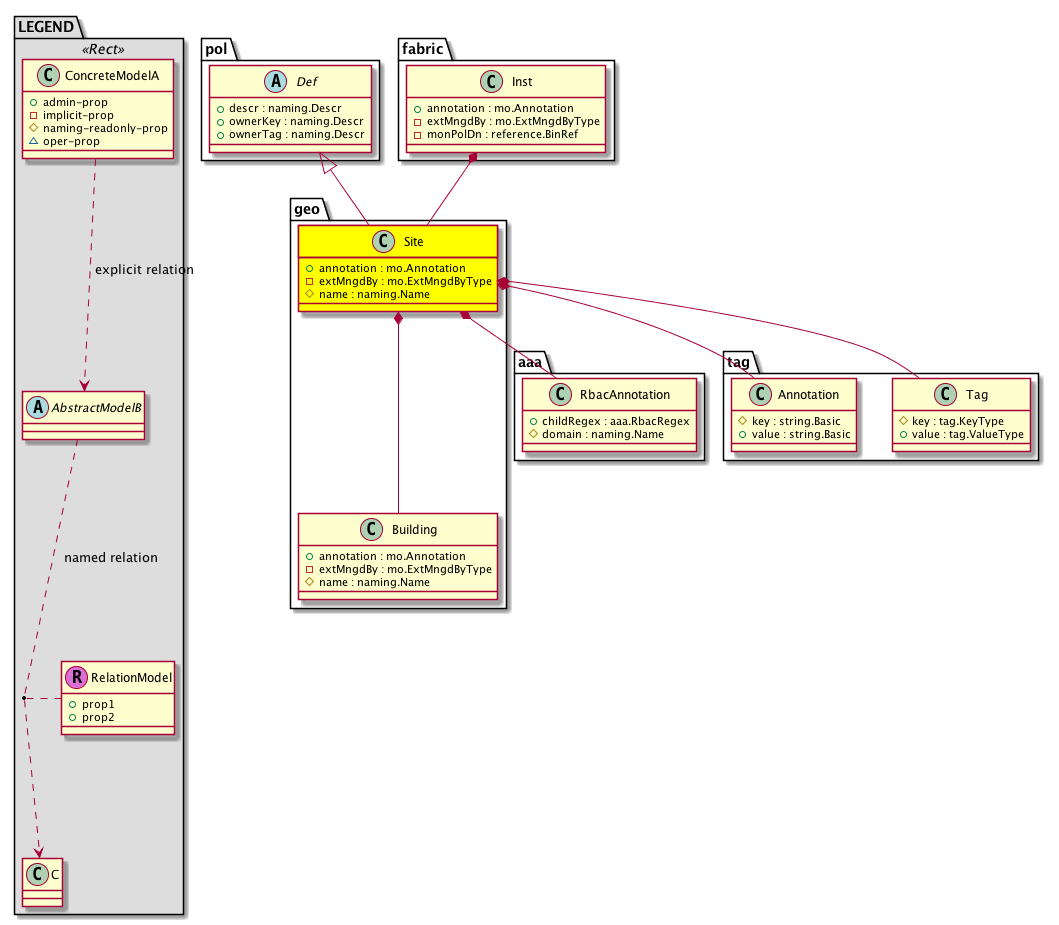Click the 'named relation' label

[x=110, y=557]
